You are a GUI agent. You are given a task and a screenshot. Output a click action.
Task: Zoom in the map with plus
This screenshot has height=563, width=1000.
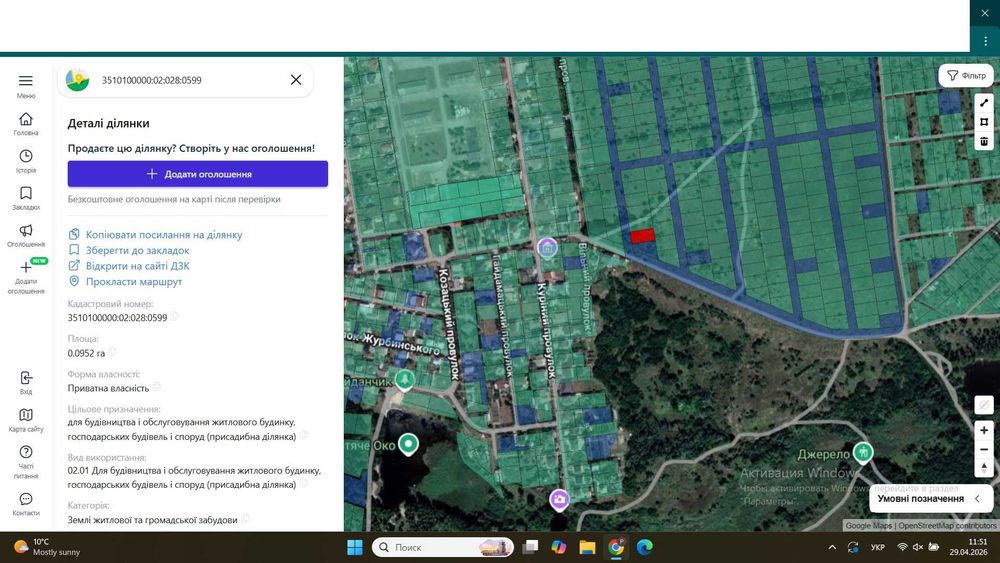click(984, 430)
